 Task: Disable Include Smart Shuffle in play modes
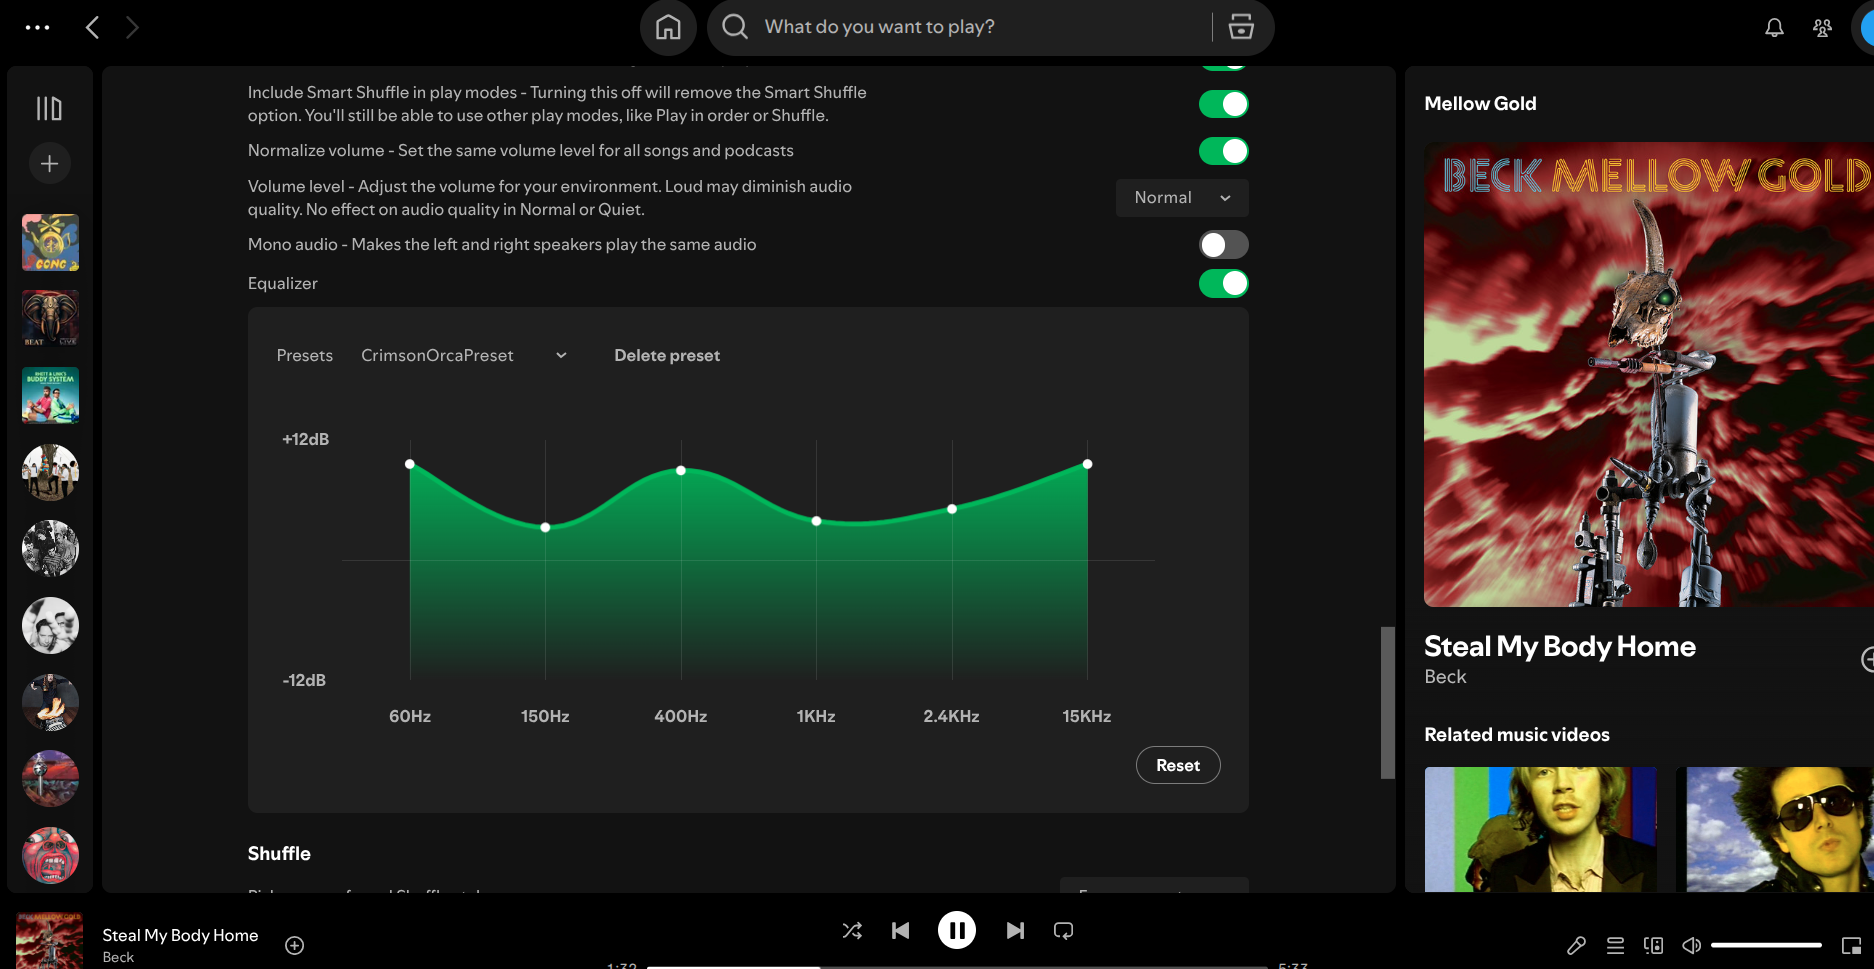click(1223, 104)
